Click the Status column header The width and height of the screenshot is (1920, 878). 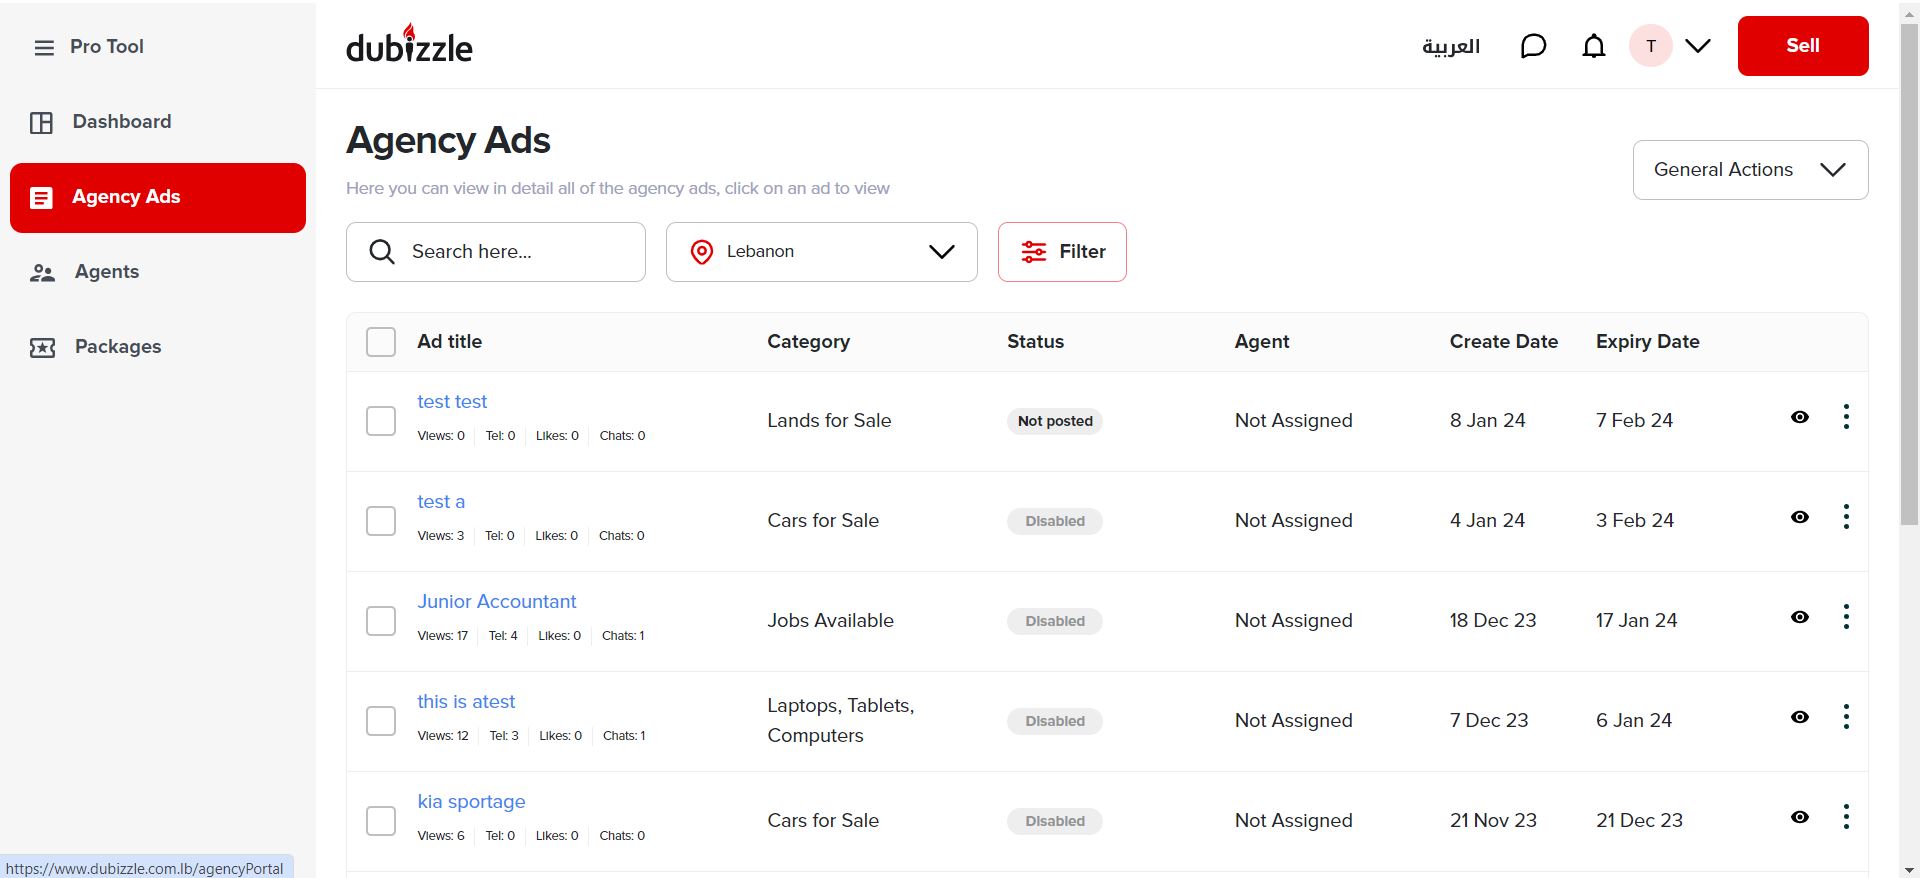point(1035,342)
